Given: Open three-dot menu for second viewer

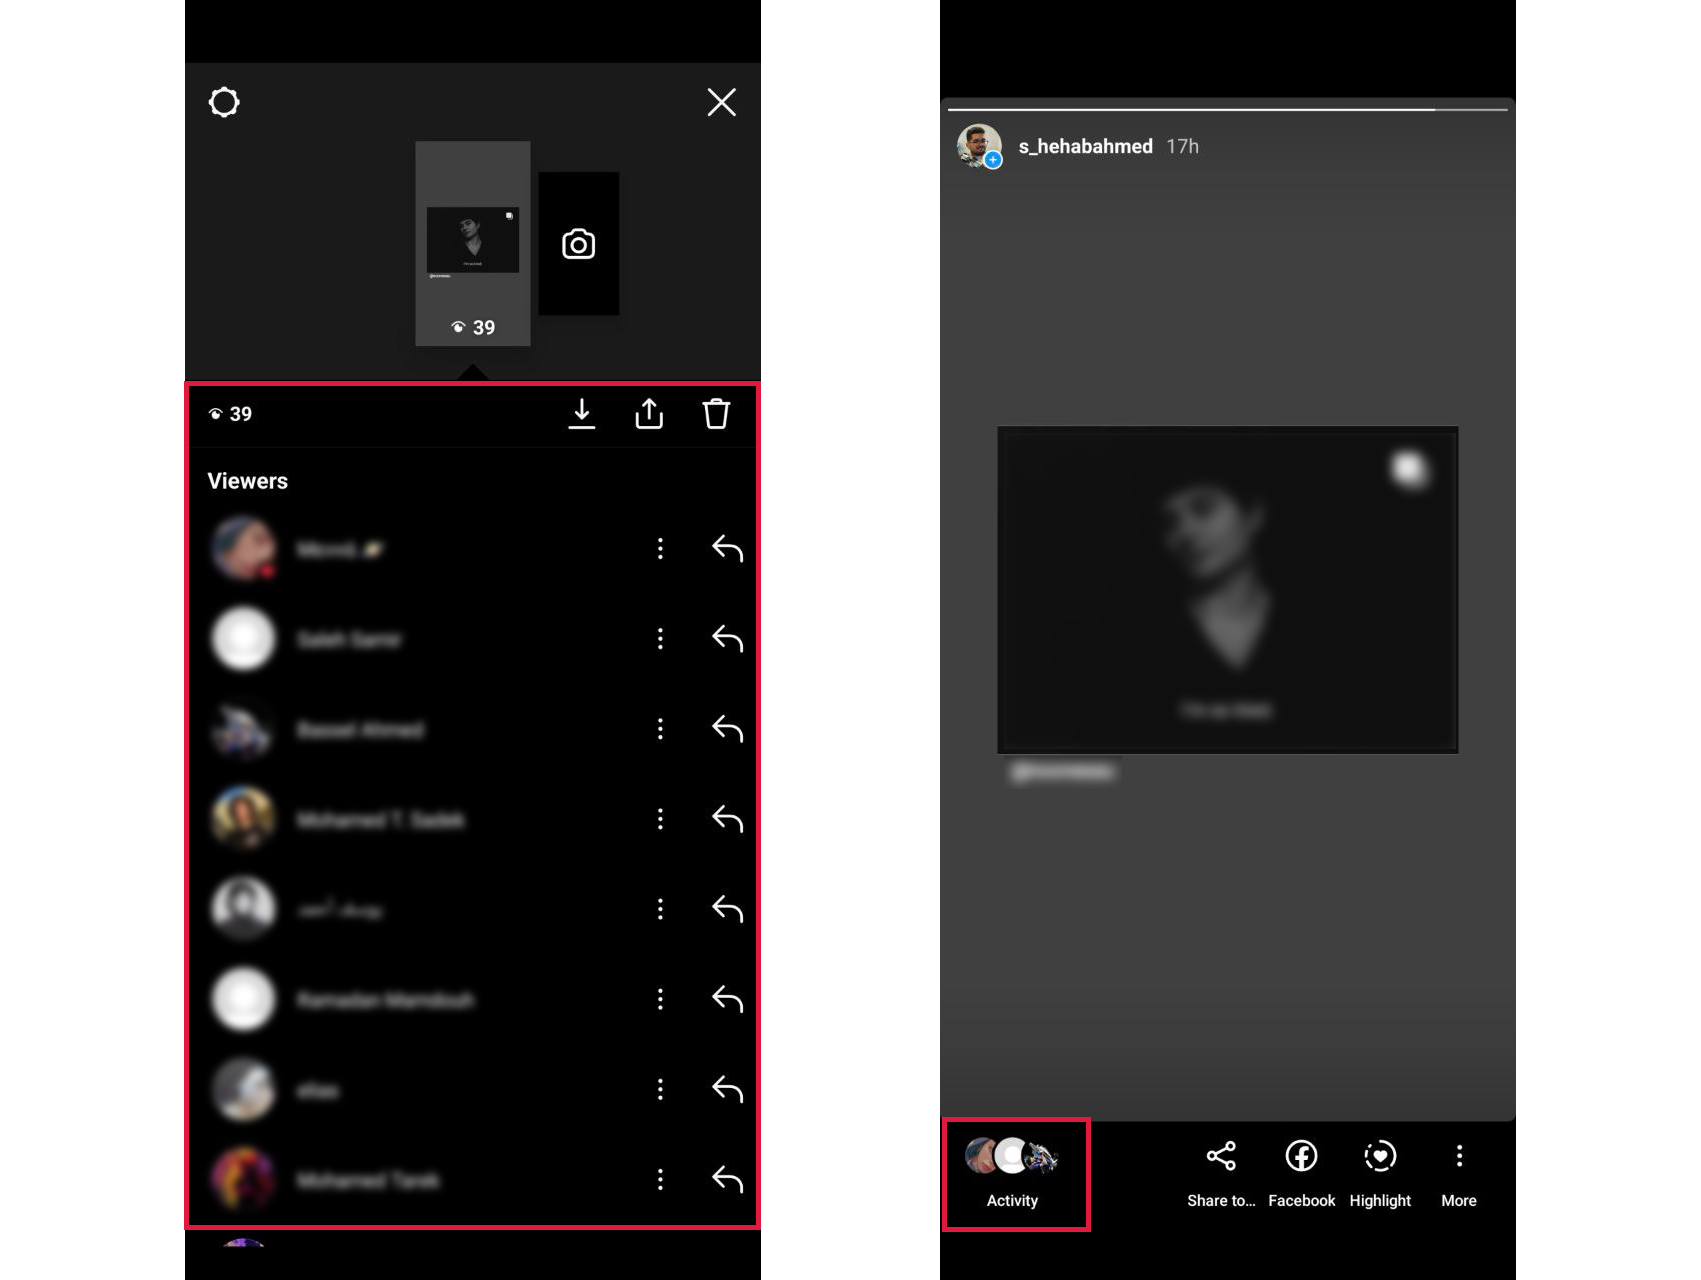Looking at the screenshot, I should point(660,639).
